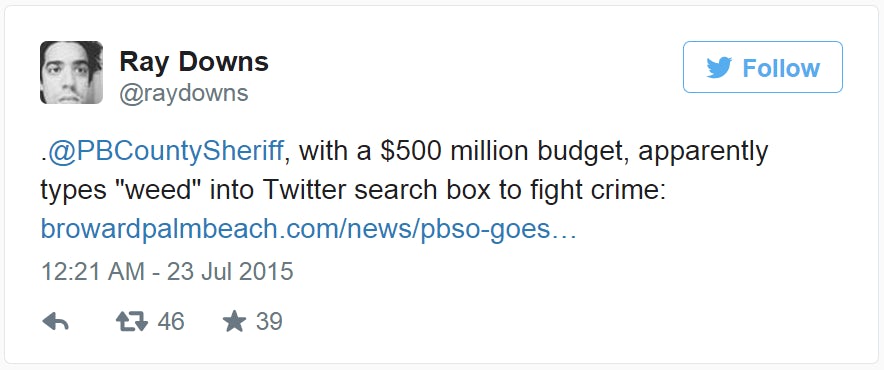Viewport: 884px width, 370px height.
Task: Click the ellipsis ending the truncated link
Action: [x=563, y=231]
